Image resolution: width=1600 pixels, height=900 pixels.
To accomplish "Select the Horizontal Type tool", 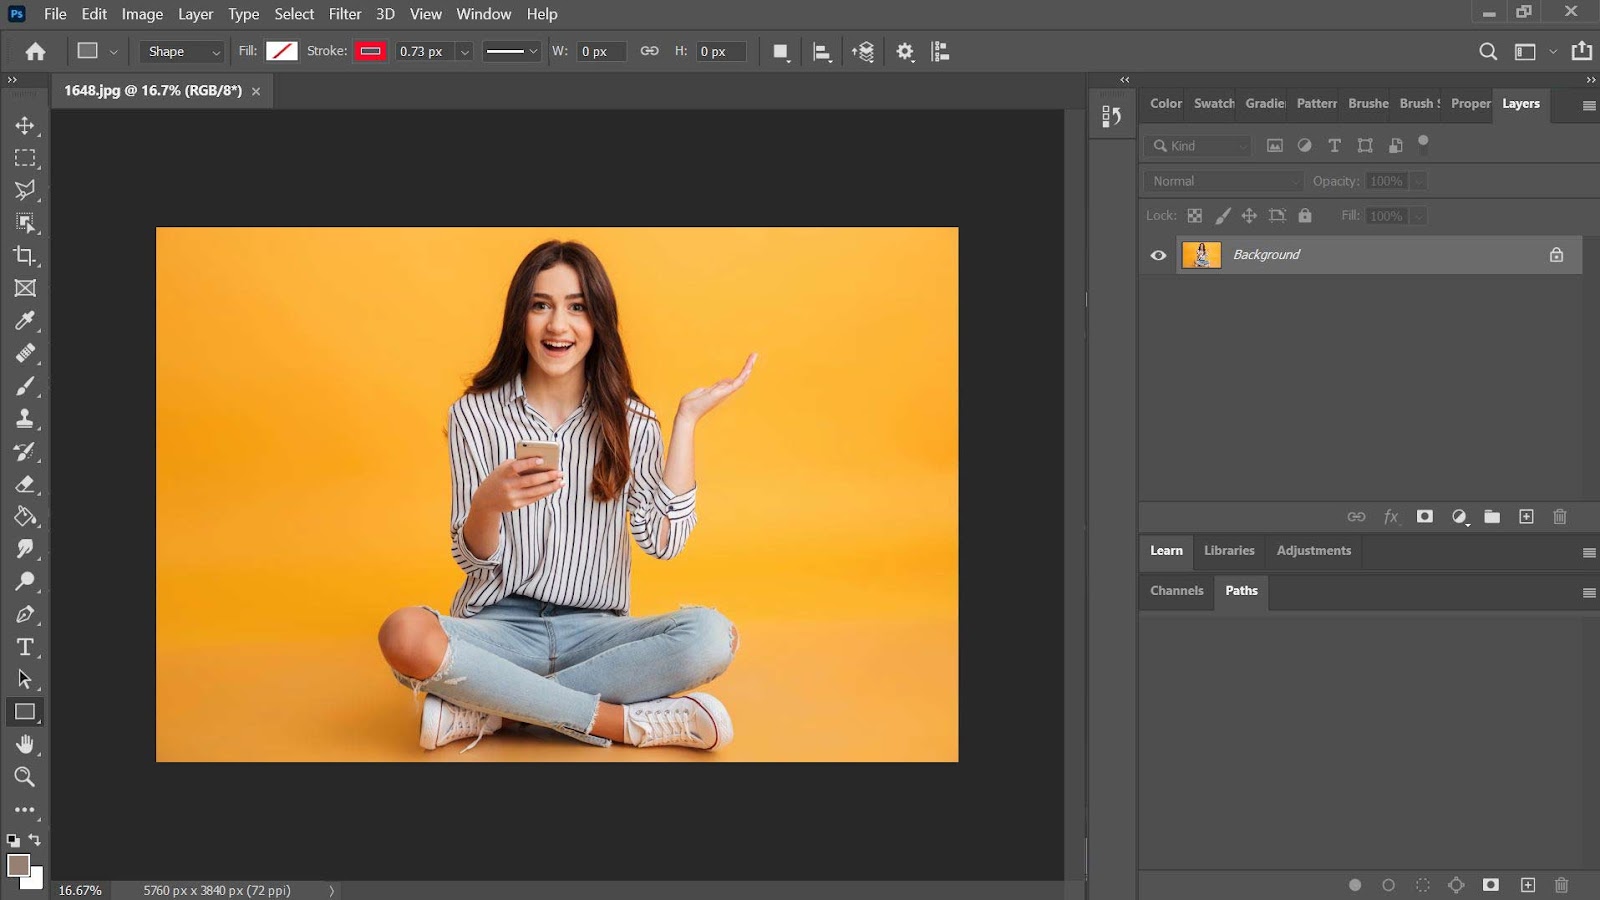I will coord(25,647).
